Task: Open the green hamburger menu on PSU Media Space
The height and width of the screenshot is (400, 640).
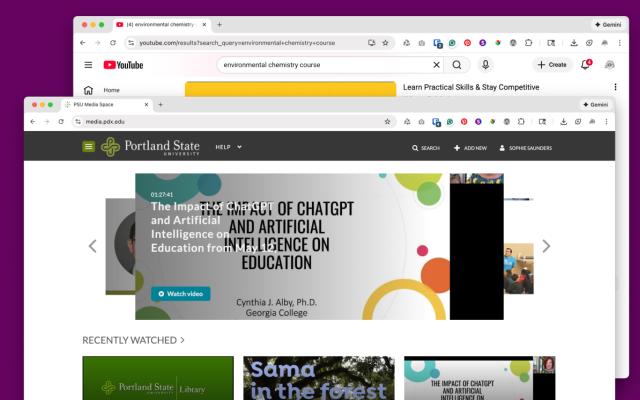Action: coord(89,147)
